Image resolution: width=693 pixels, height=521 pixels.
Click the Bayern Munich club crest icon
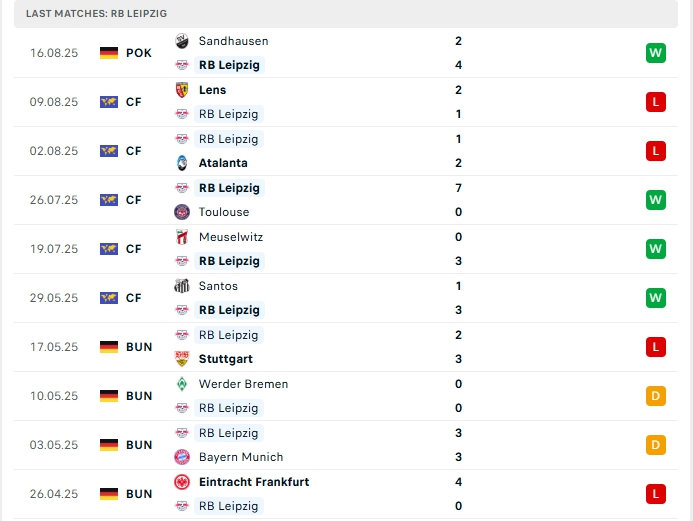click(x=182, y=457)
